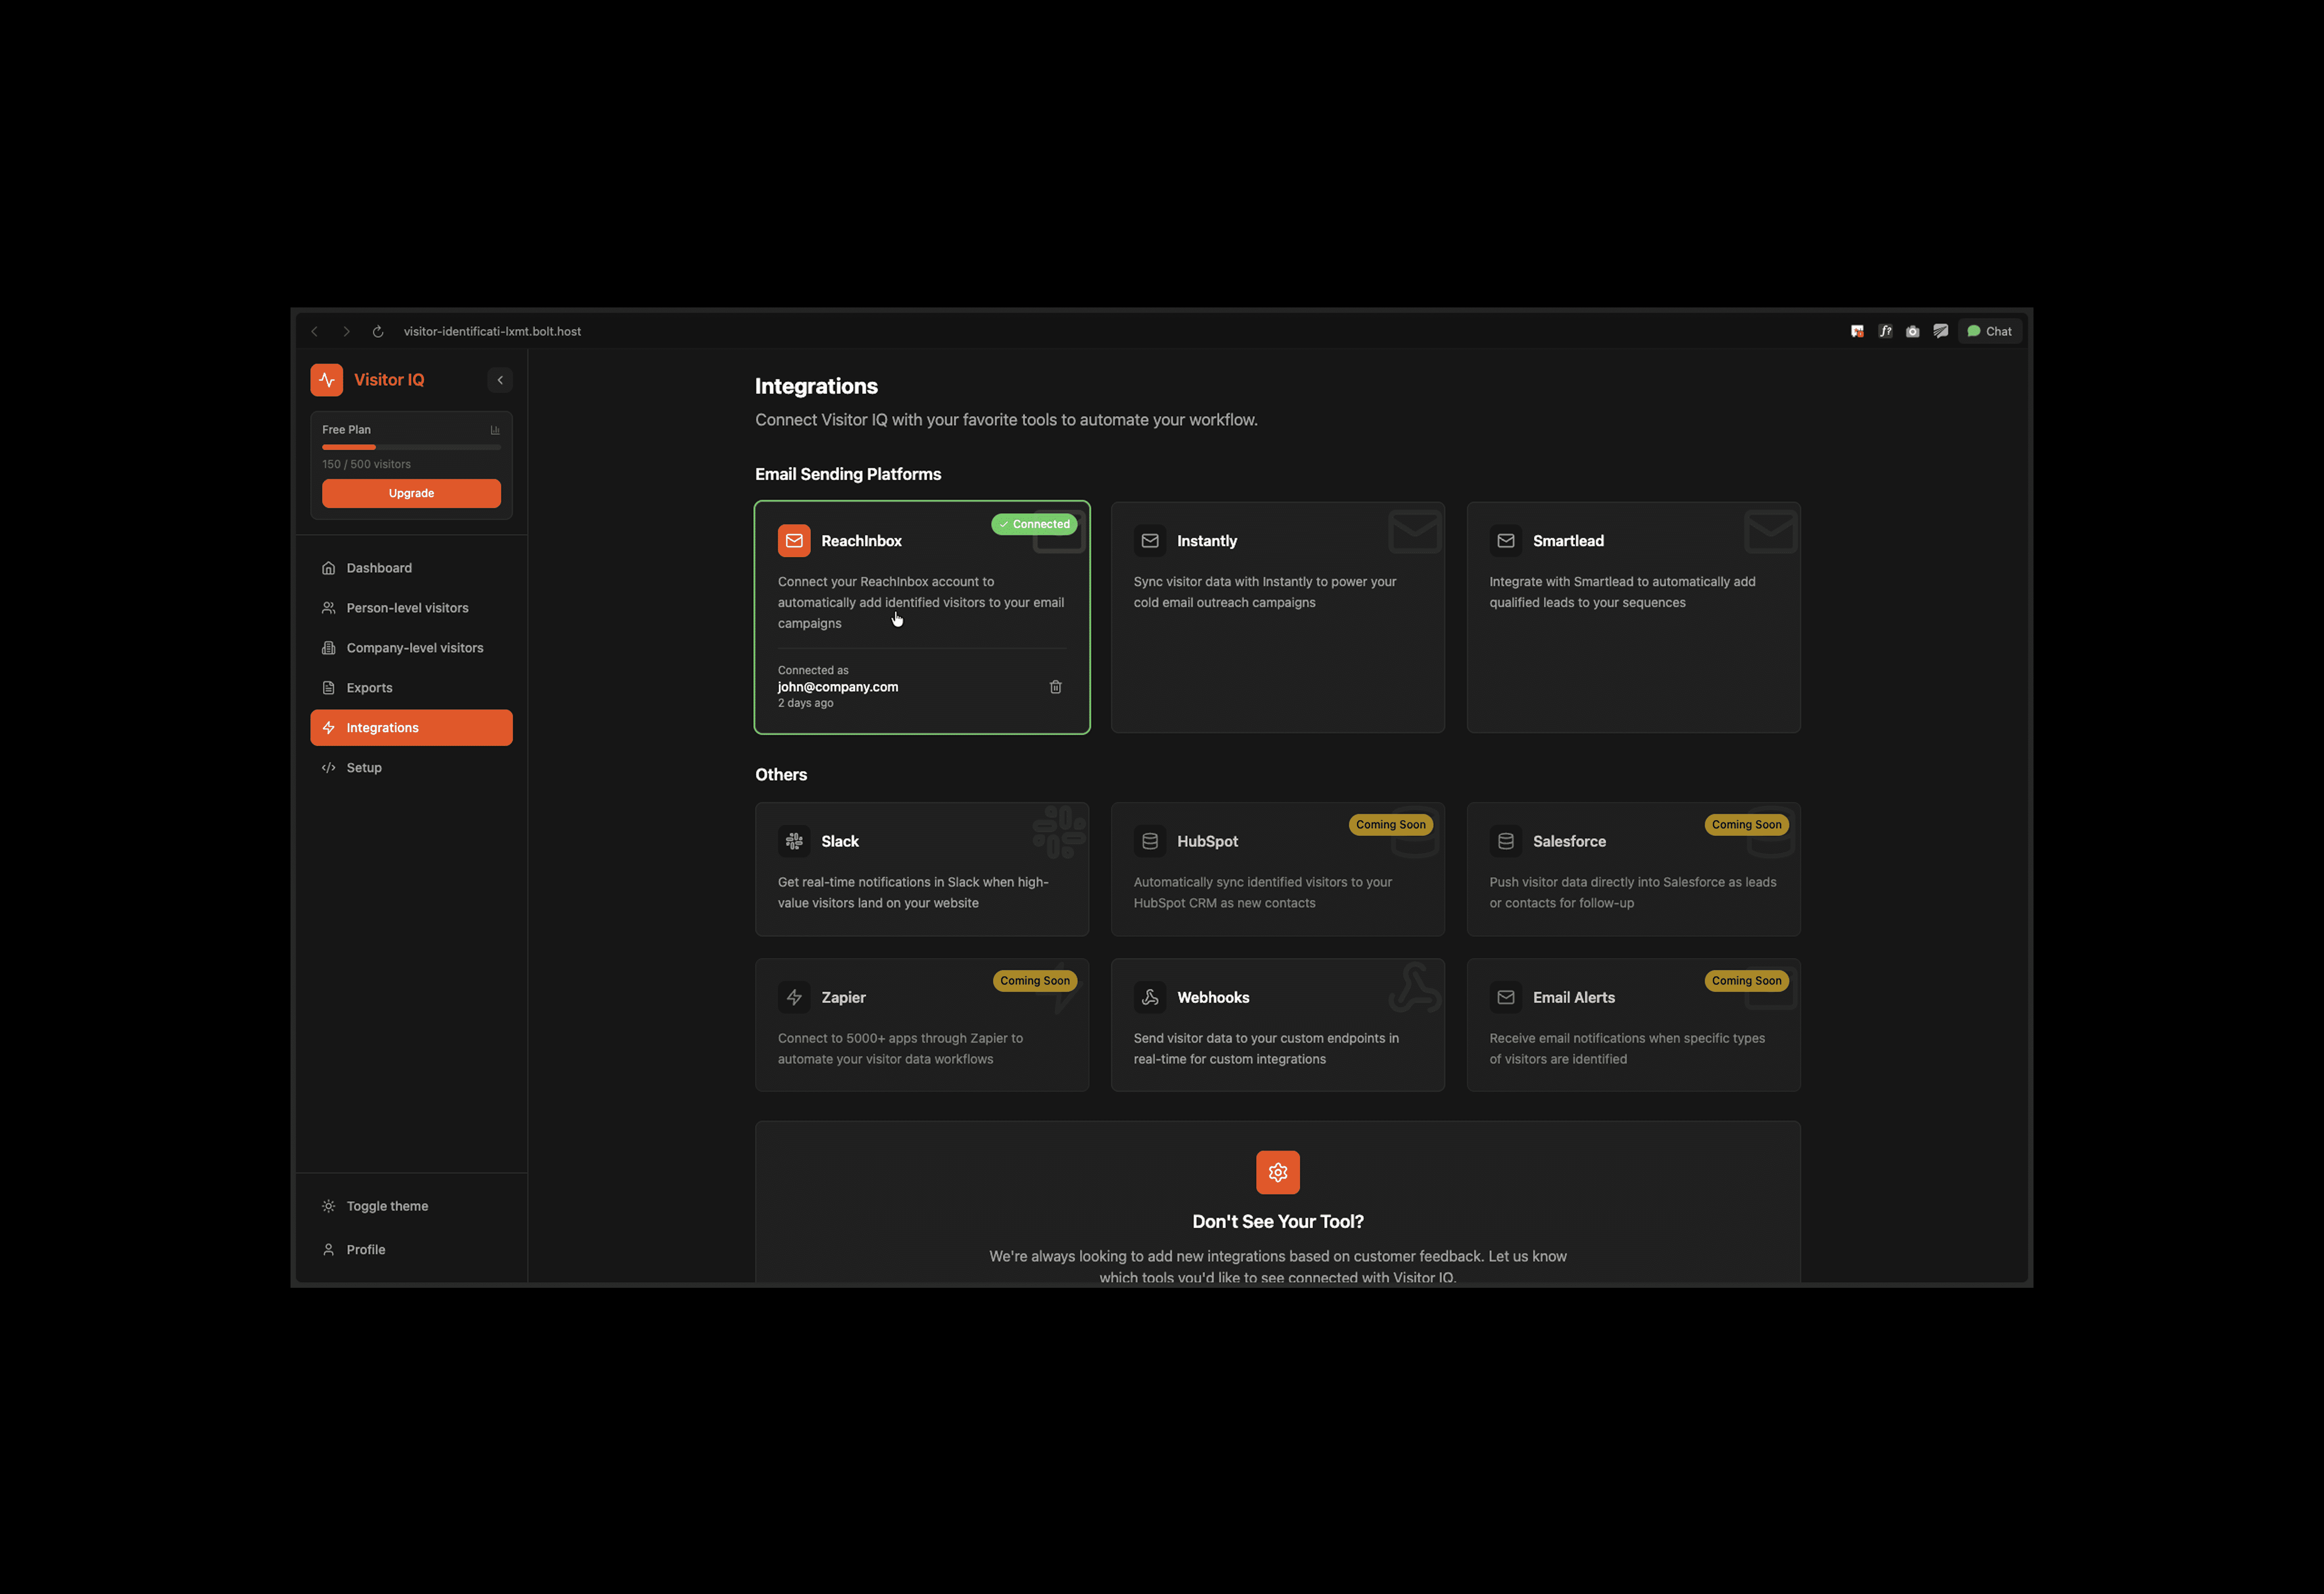Click the Slack integration icon
This screenshot has width=2324, height=1594.
point(794,842)
